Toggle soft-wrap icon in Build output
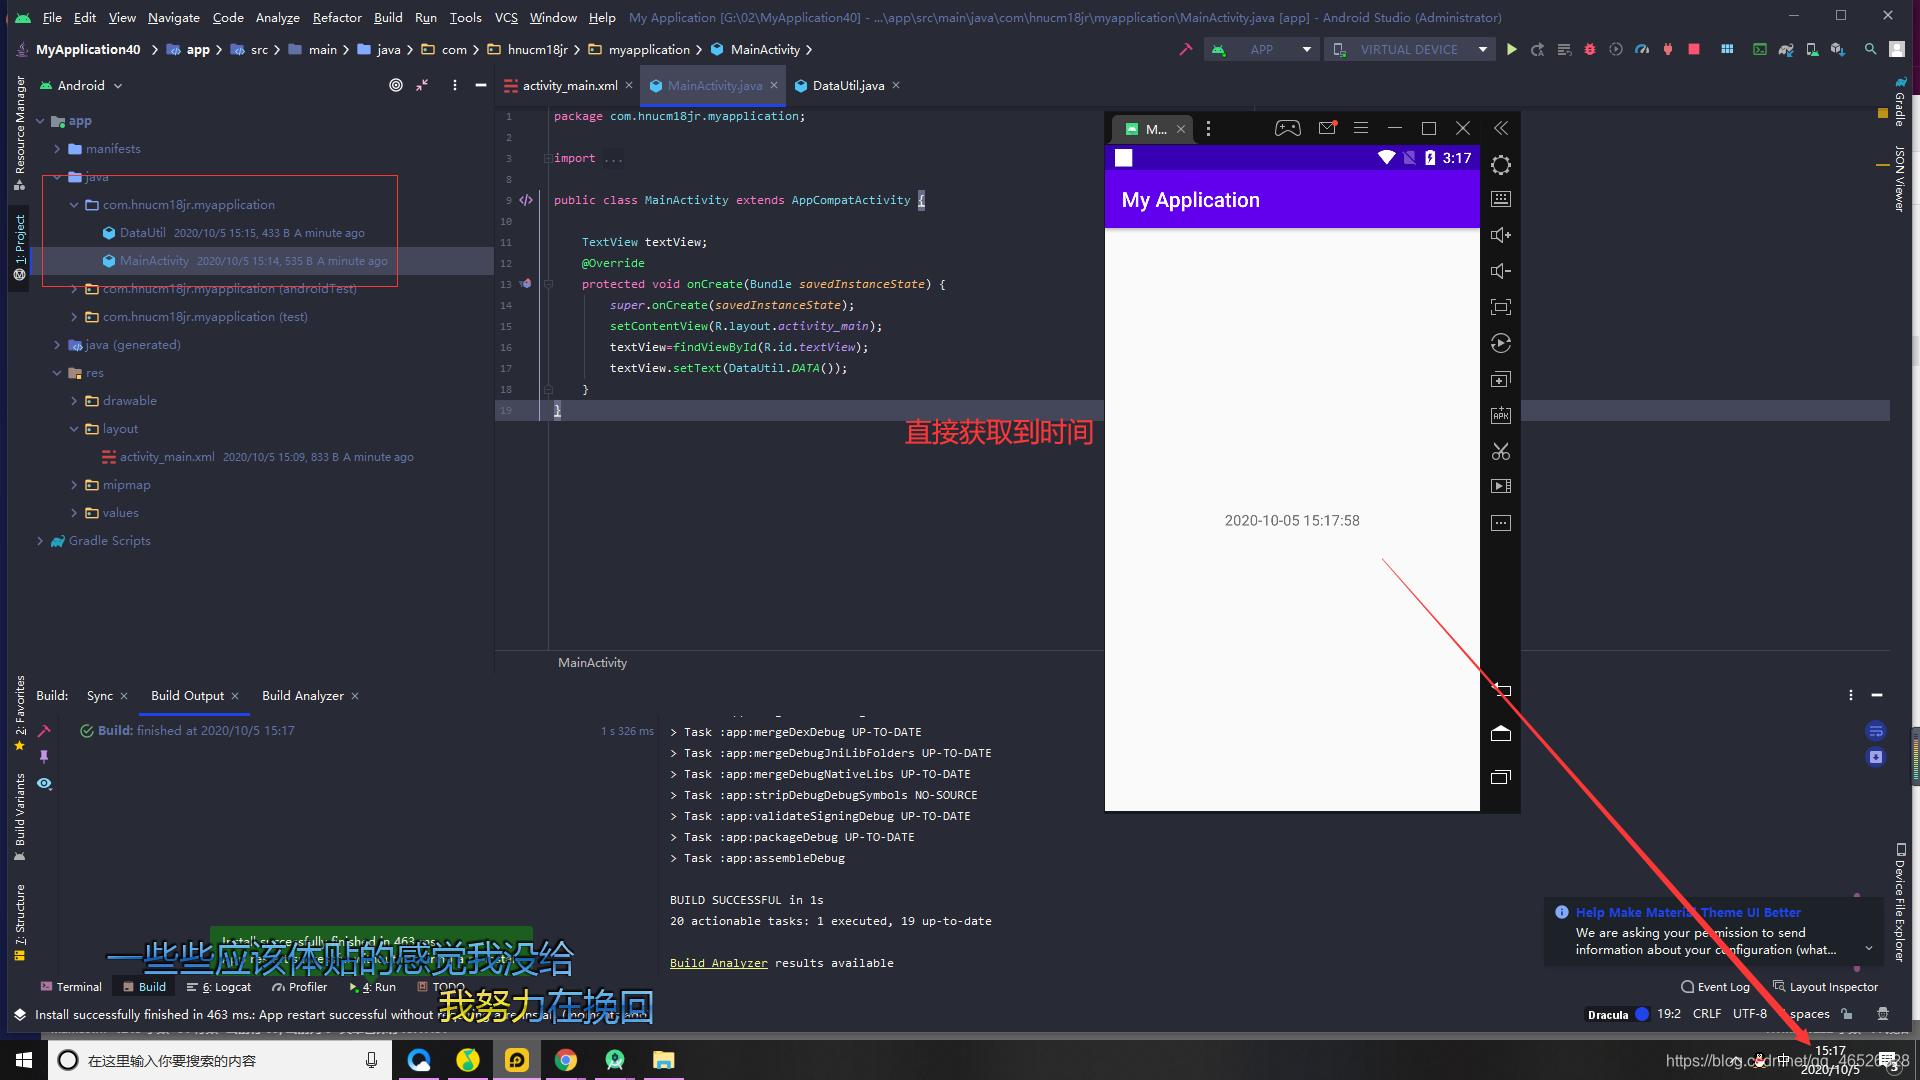Screen dimensions: 1920x1080 (x=1876, y=731)
